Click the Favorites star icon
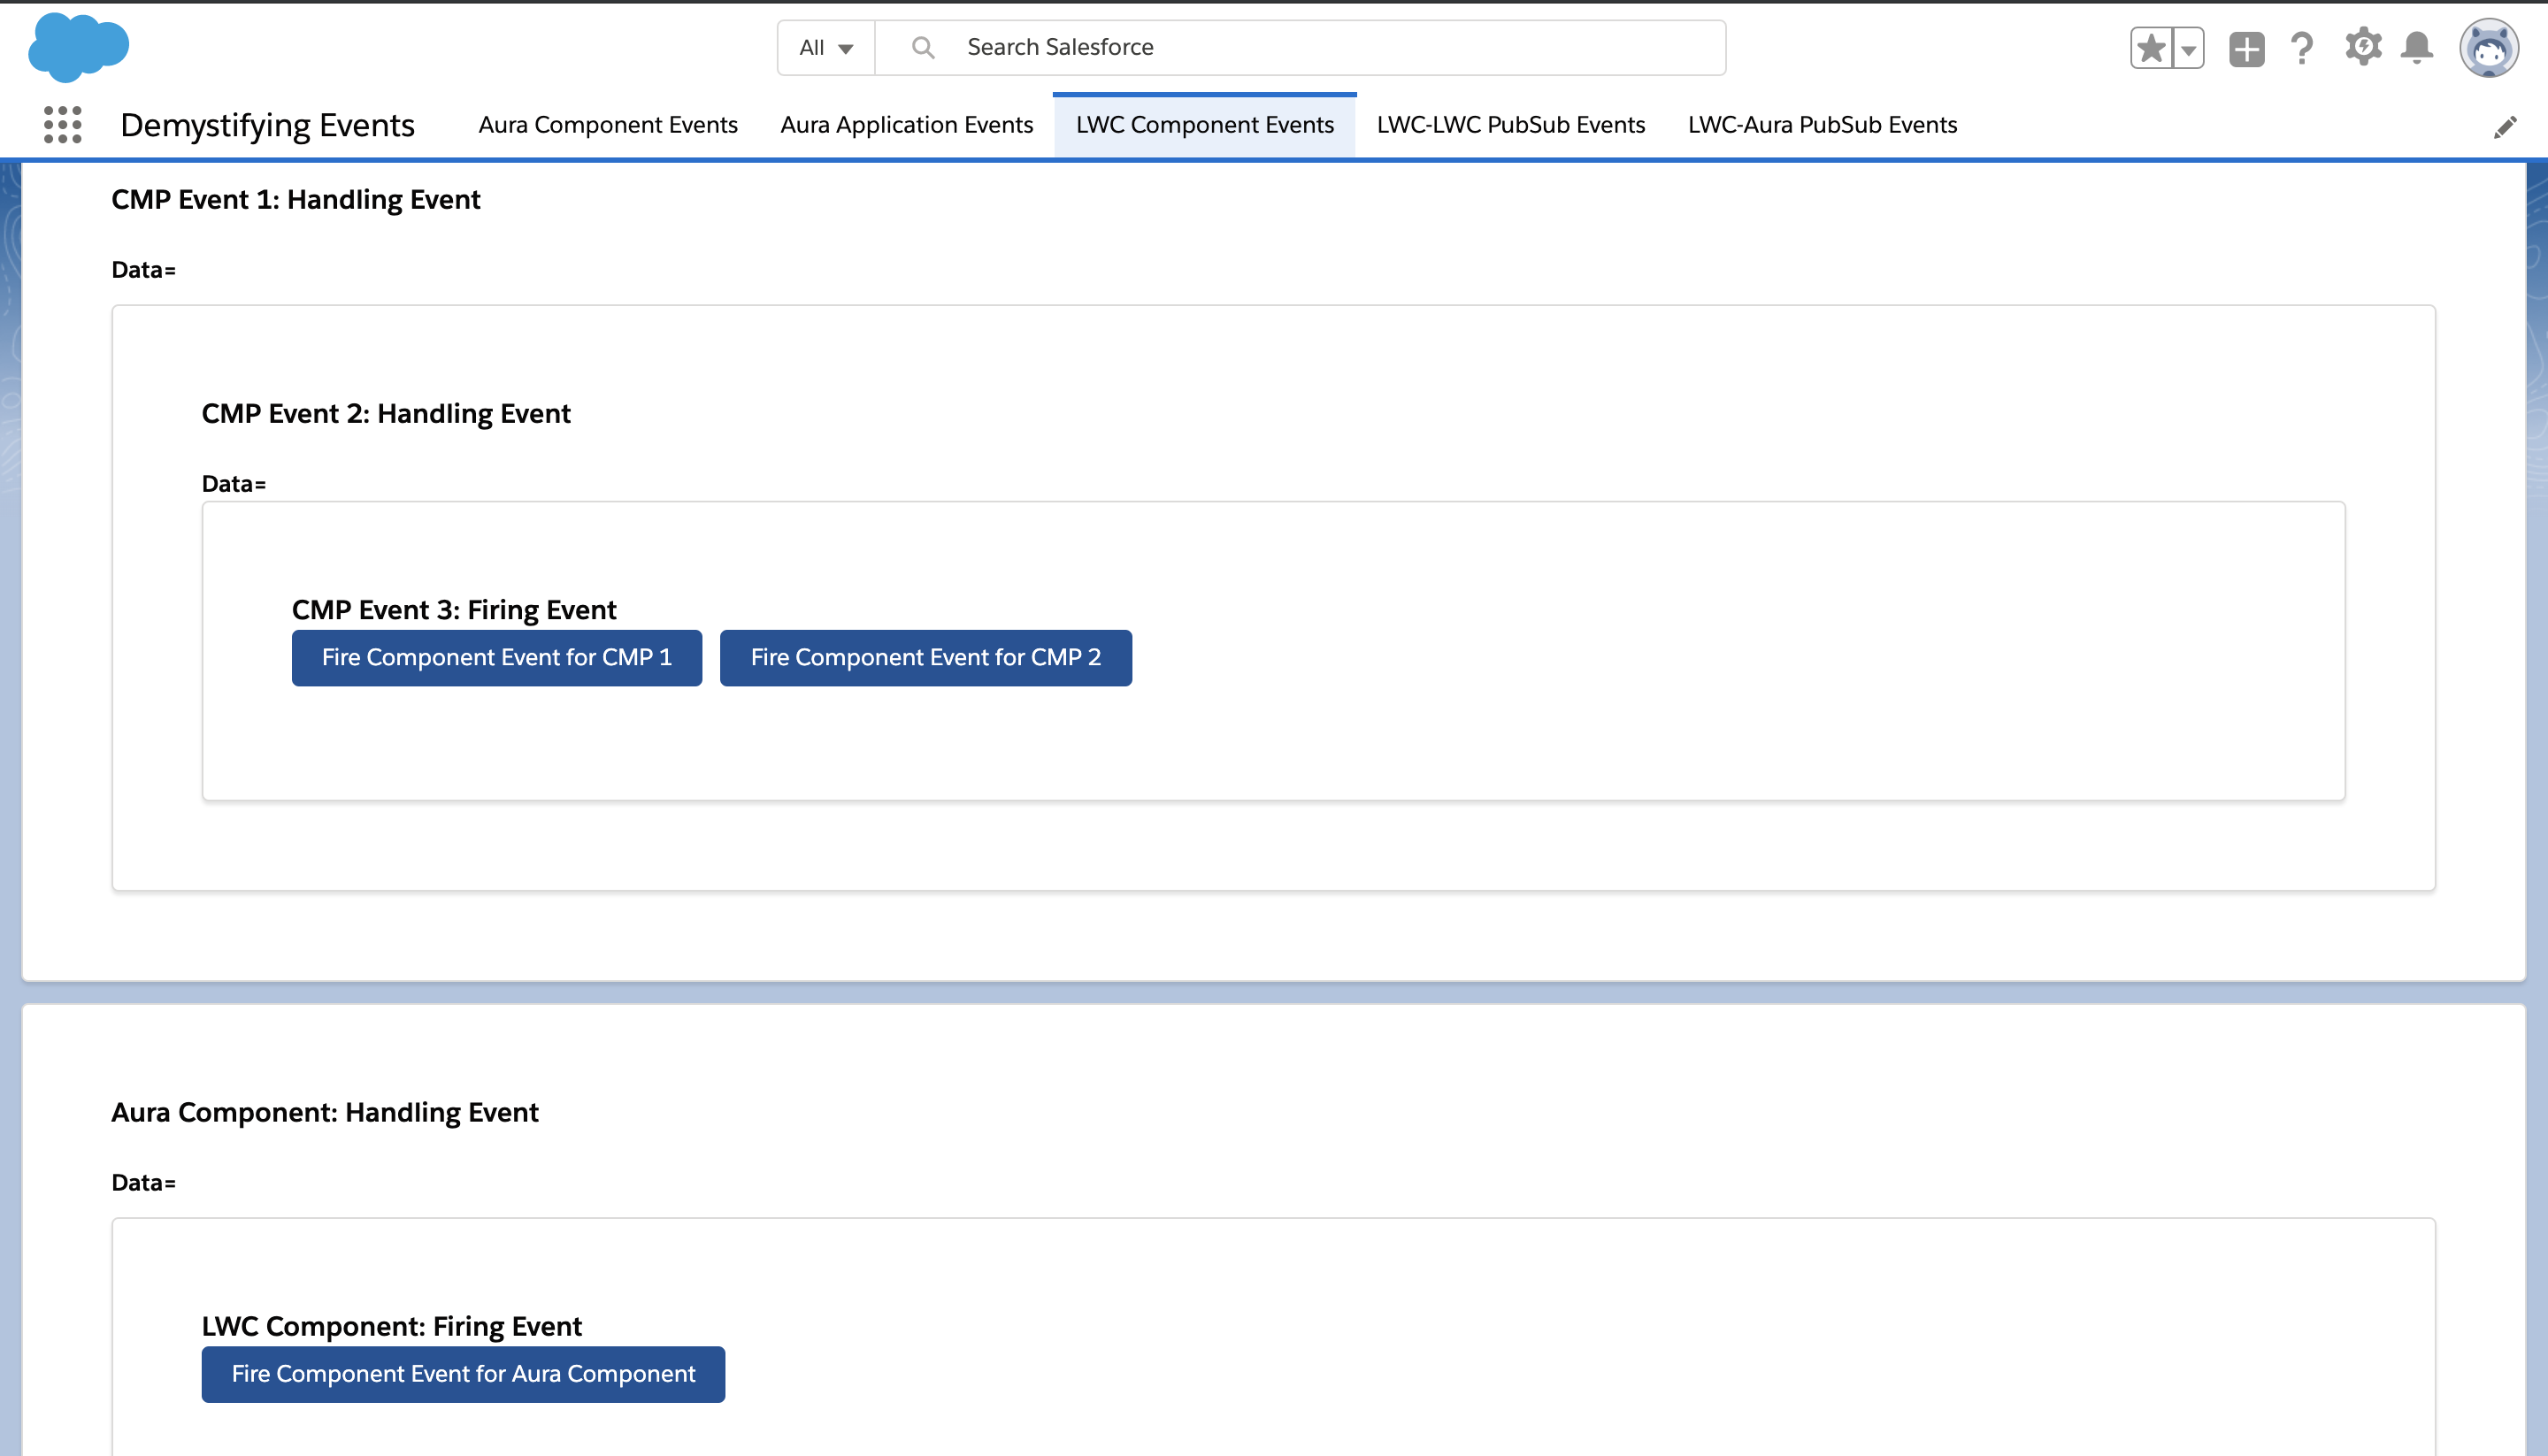This screenshot has width=2548, height=1456. tap(2151, 48)
